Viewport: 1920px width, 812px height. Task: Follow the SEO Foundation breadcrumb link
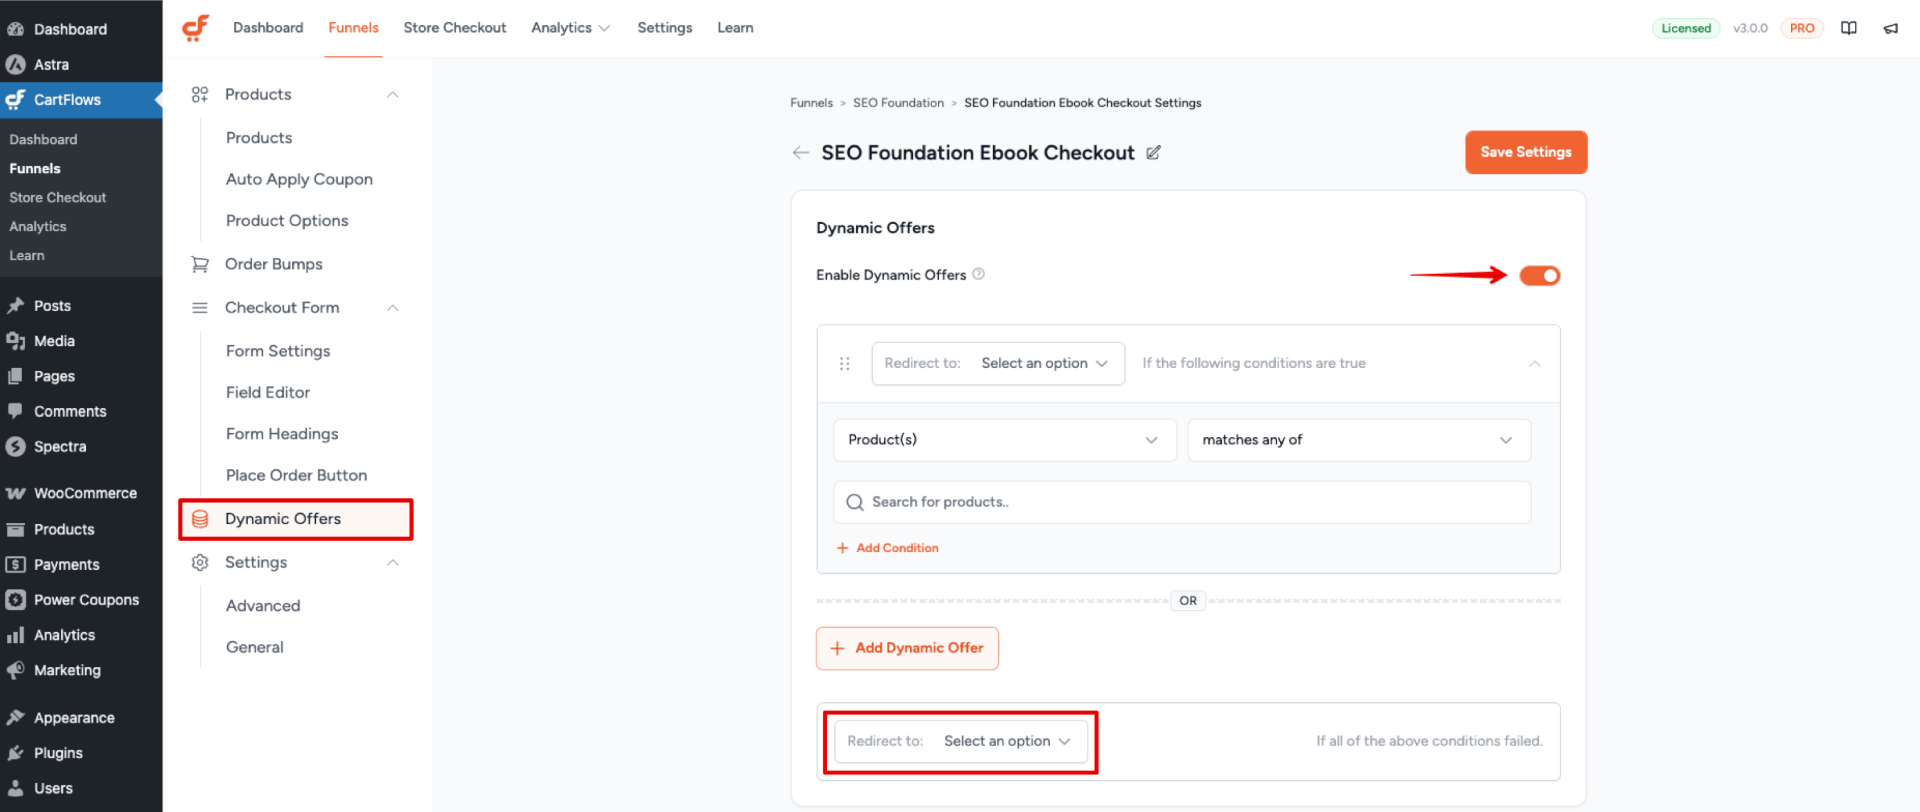click(x=898, y=103)
